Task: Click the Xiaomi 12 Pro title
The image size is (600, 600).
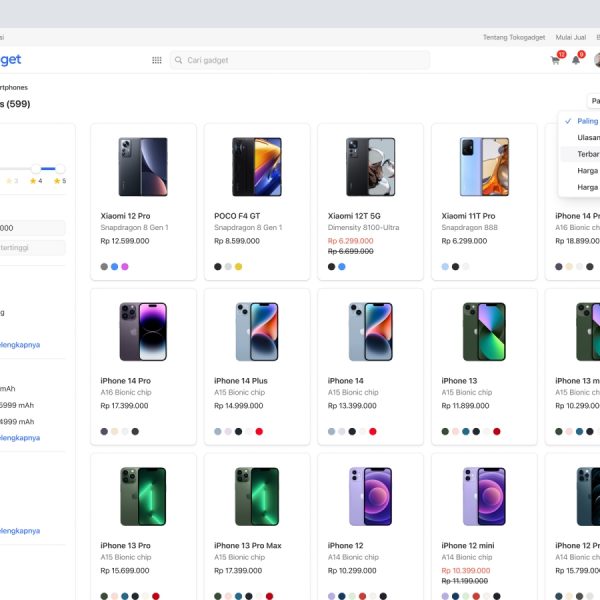Action: click(x=125, y=216)
